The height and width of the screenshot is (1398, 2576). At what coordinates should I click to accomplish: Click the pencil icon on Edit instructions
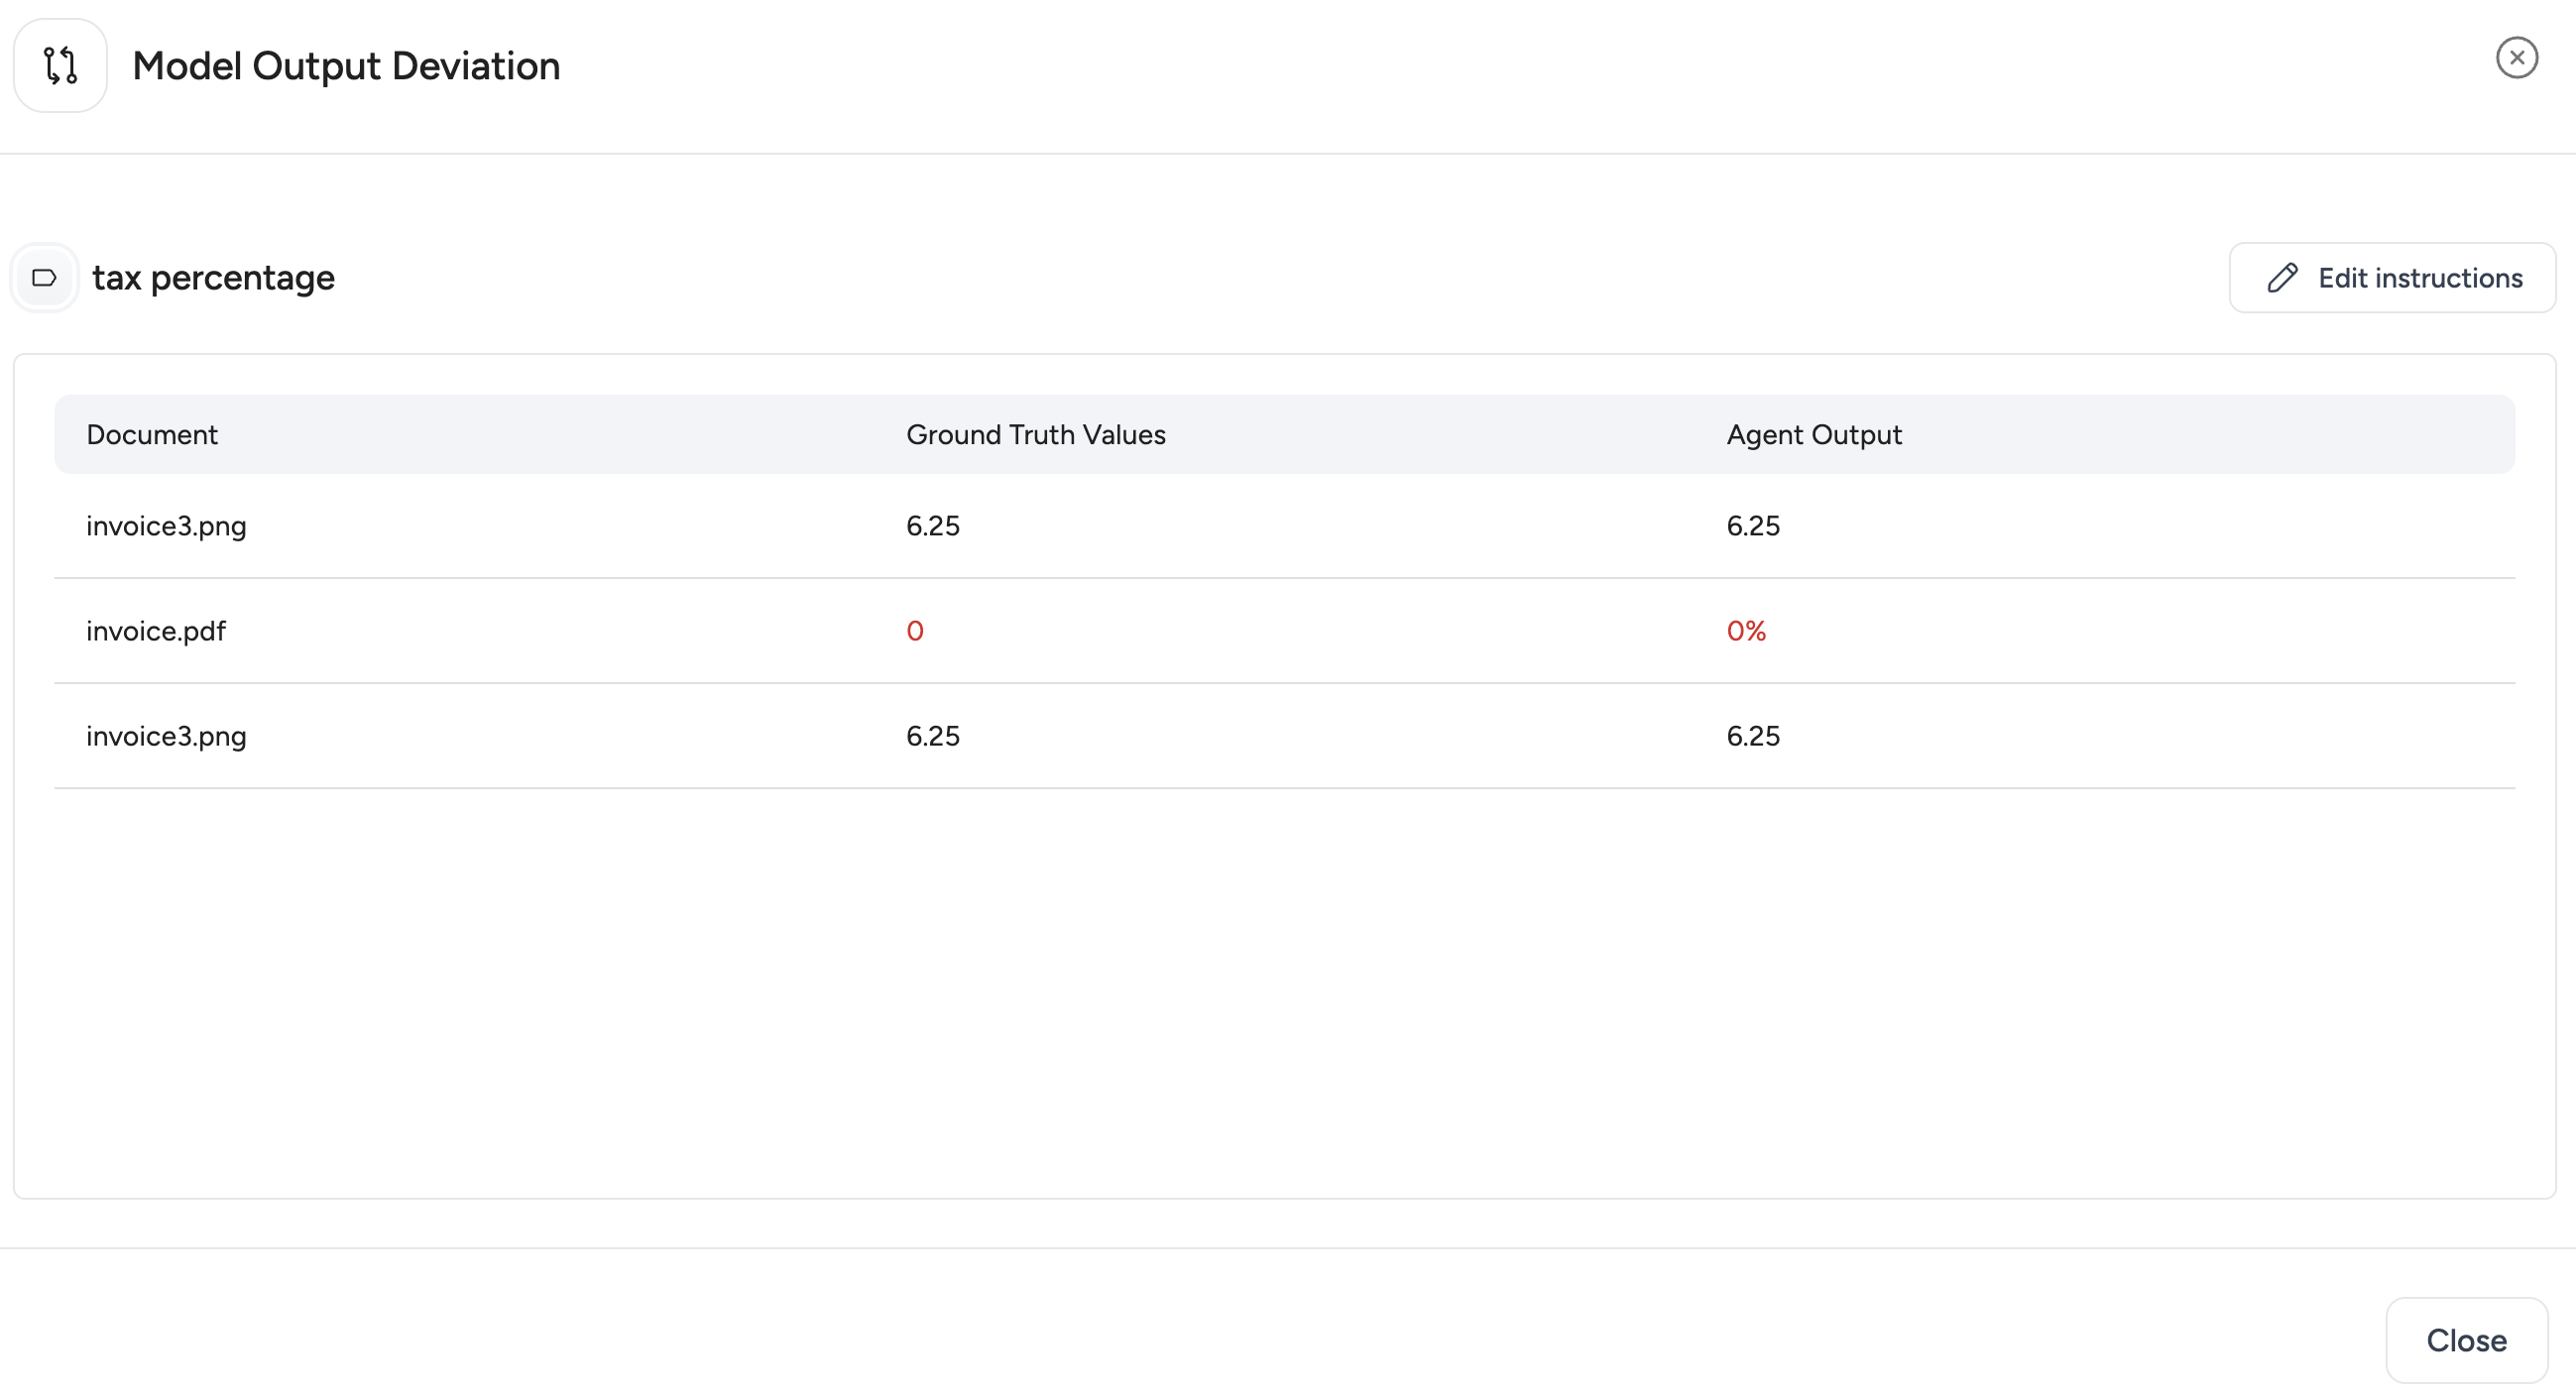point(2284,277)
